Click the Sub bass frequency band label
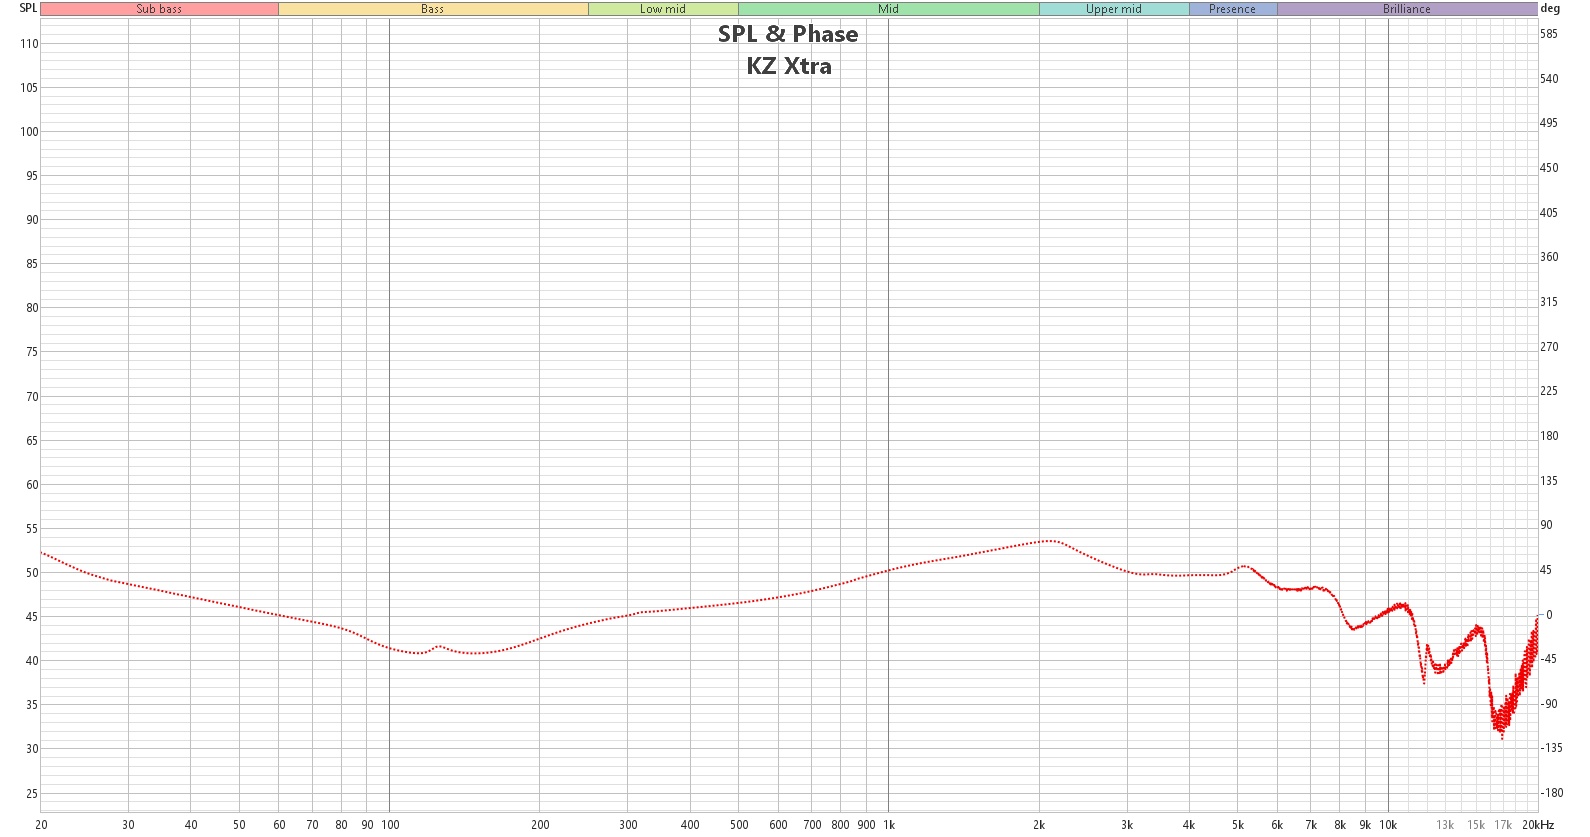Screen dimensions: 1590x837 click(159, 9)
